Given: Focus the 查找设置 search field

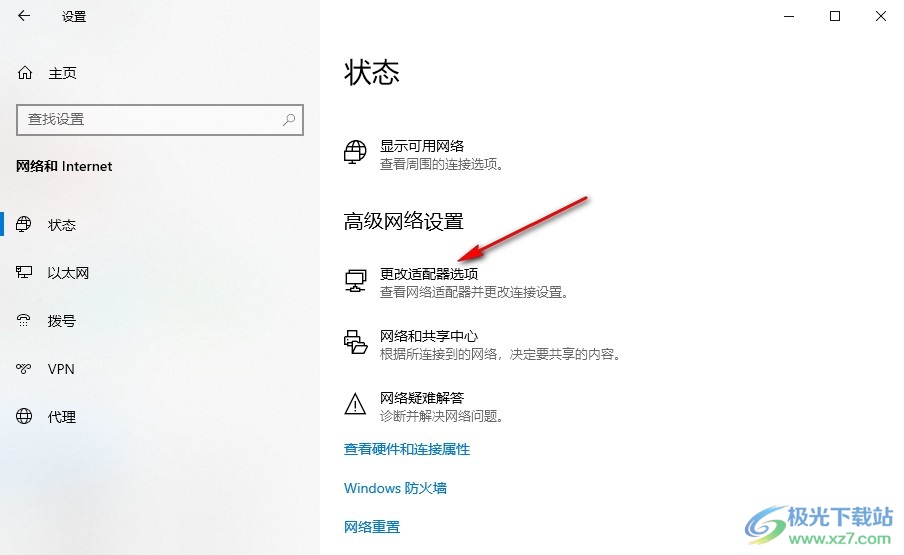Looking at the screenshot, I should coord(160,120).
